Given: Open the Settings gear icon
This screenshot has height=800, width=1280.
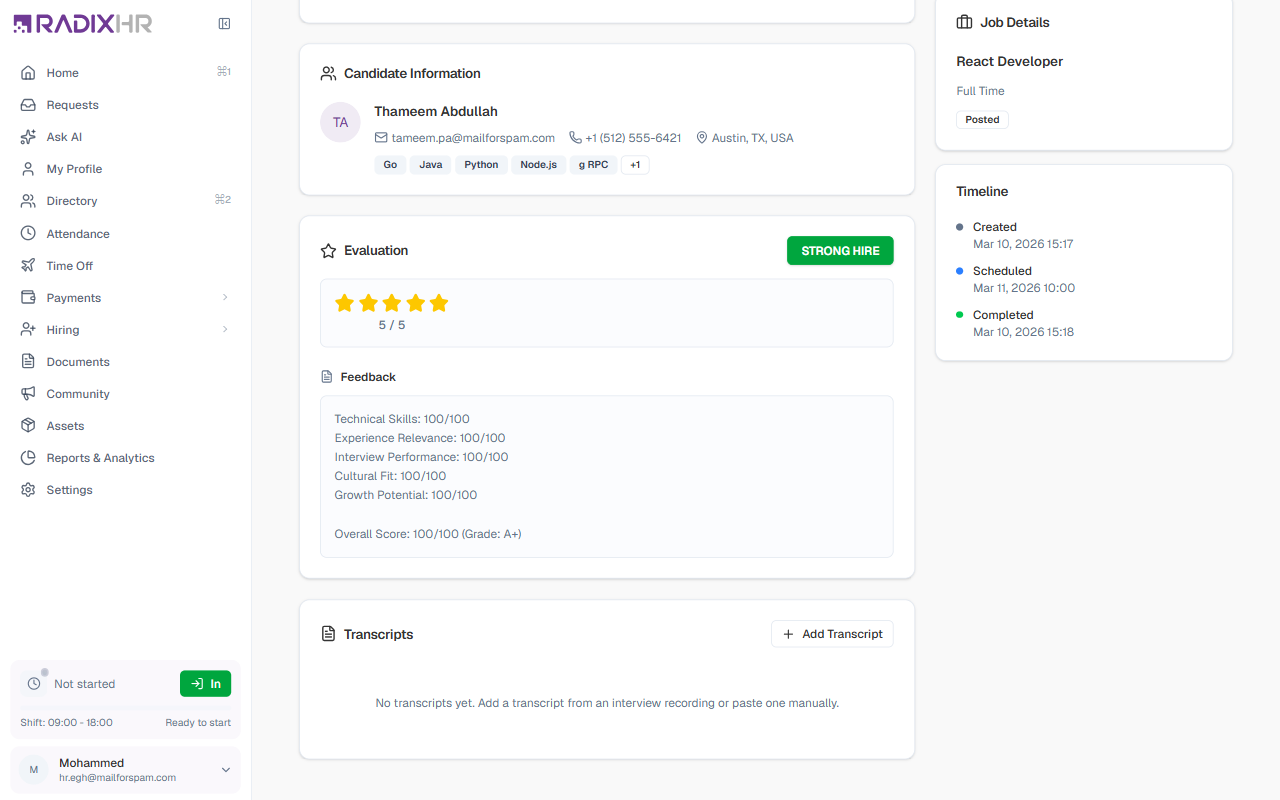Looking at the screenshot, I should (x=28, y=490).
